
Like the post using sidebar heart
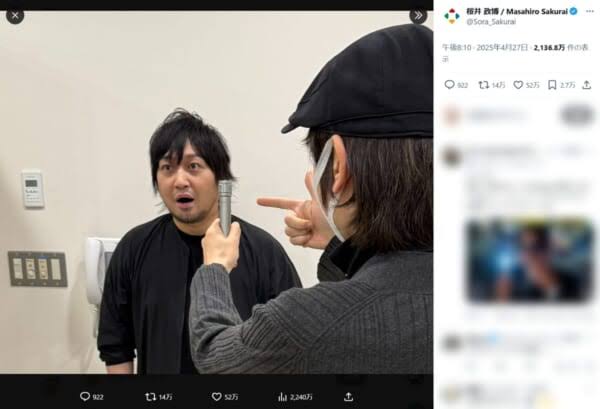tap(518, 85)
